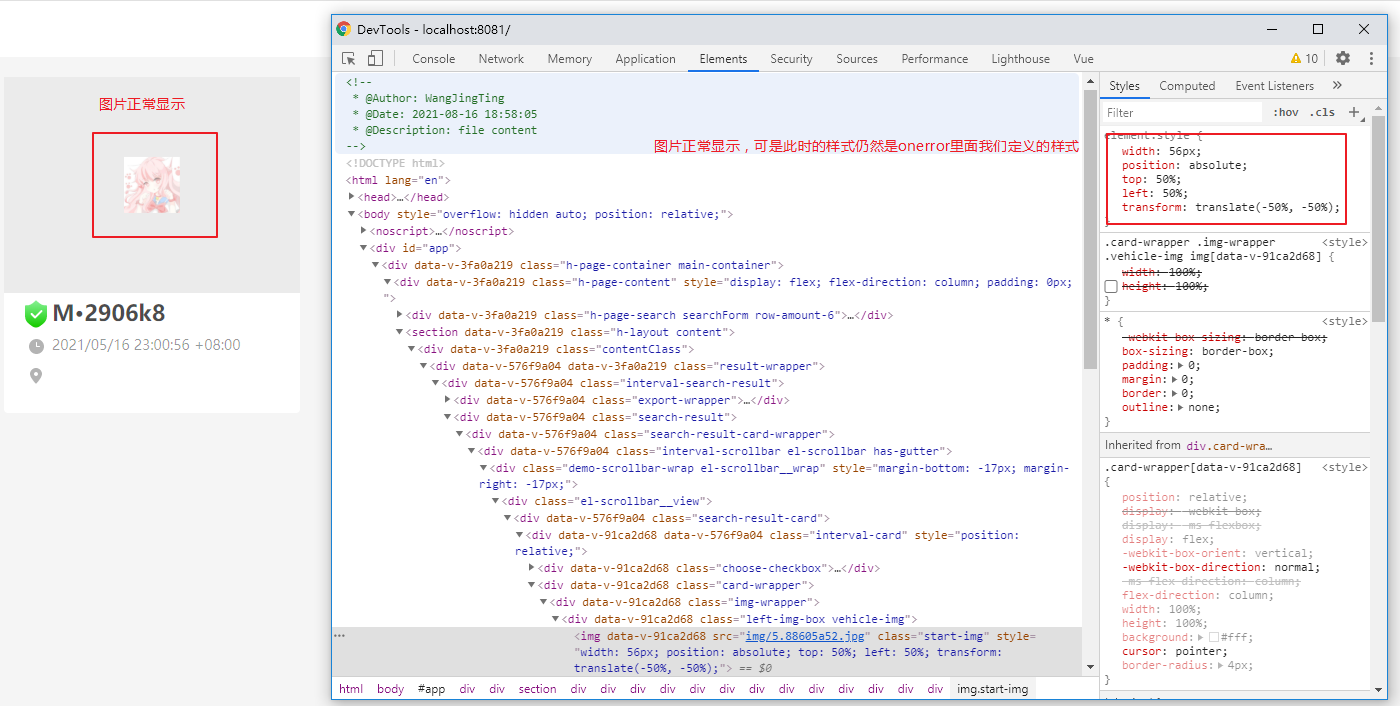Click the clock icon beside the timestamp
This screenshot has width=1400, height=706.
(36, 346)
